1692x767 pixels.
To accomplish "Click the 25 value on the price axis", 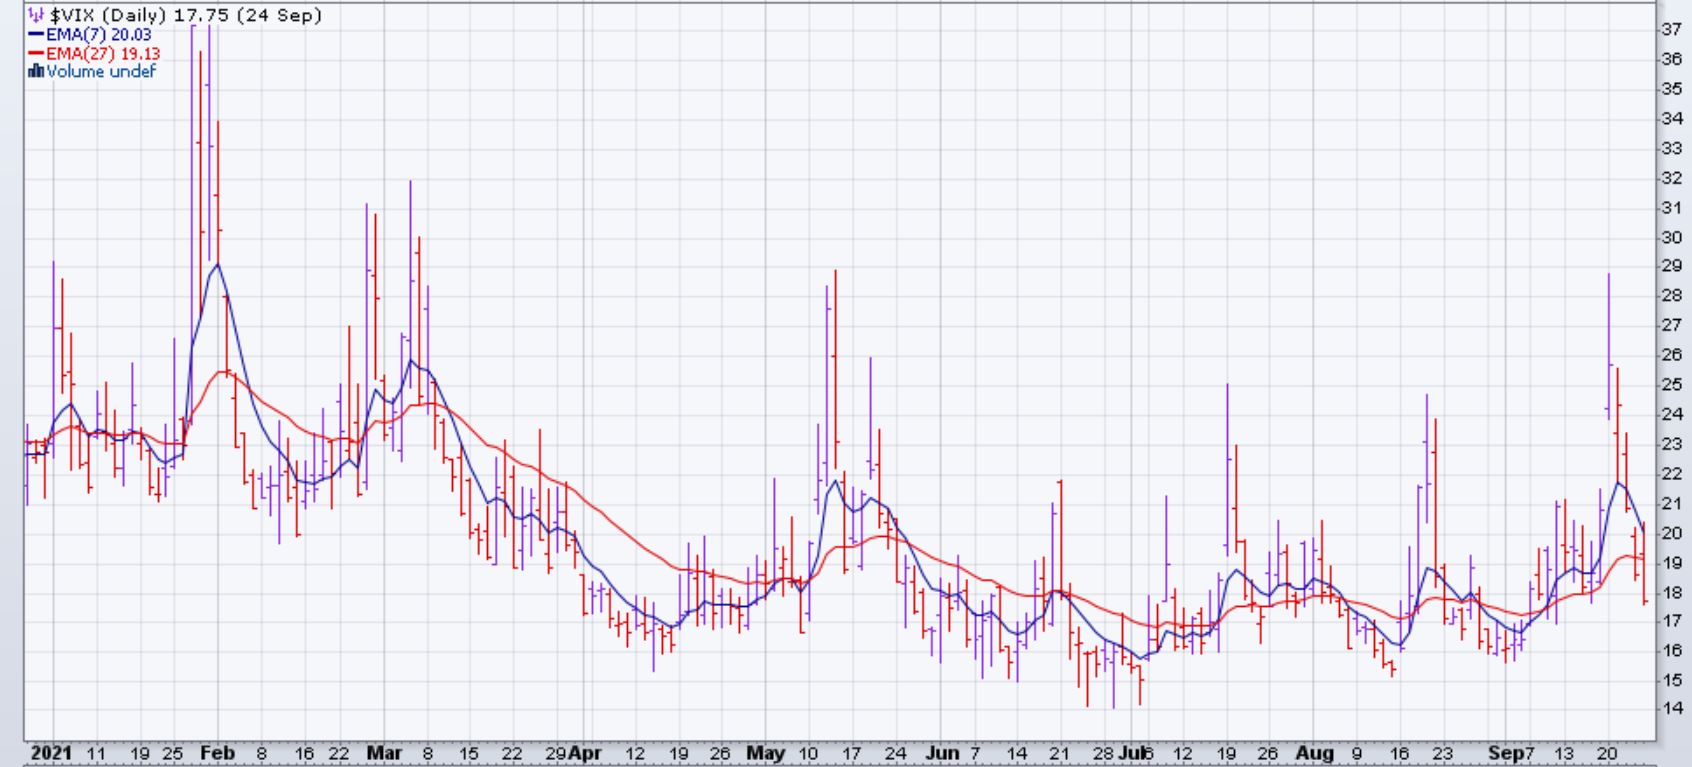I will [1670, 384].
